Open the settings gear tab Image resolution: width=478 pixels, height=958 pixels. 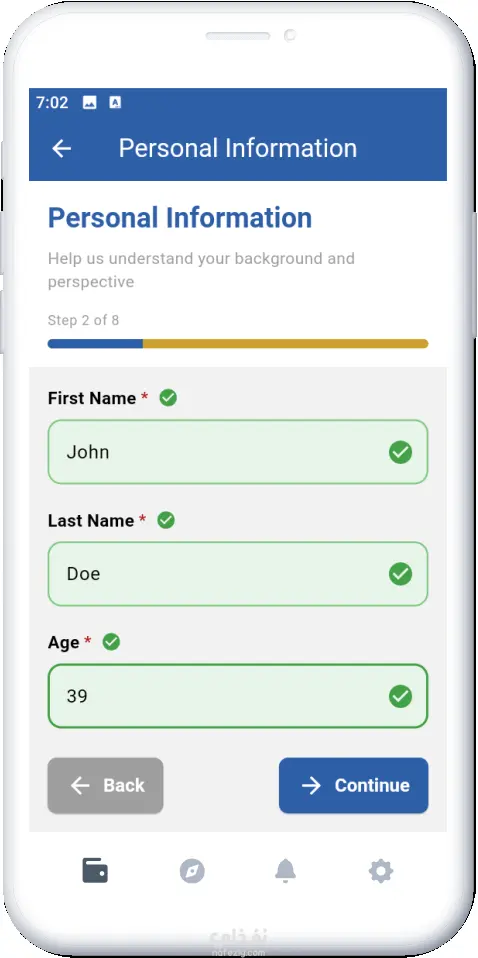pos(380,871)
